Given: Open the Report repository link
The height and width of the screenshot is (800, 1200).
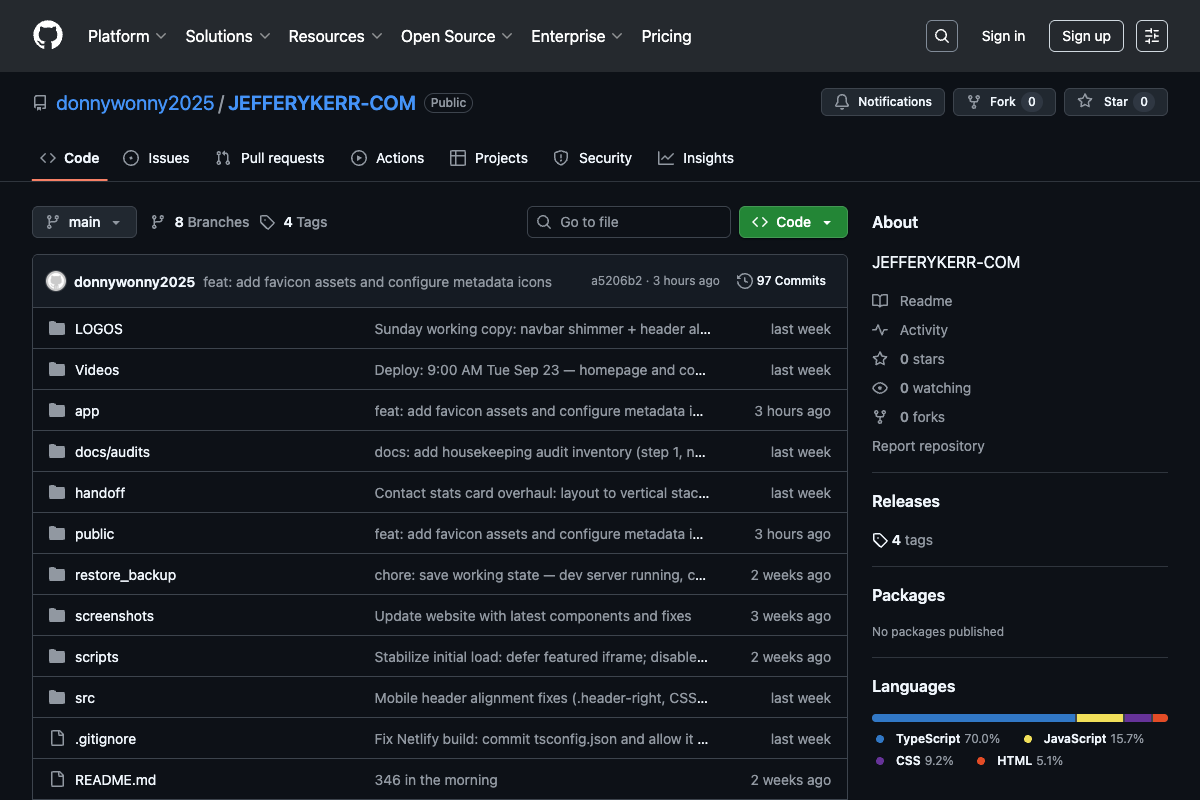Looking at the screenshot, I should (x=928, y=446).
